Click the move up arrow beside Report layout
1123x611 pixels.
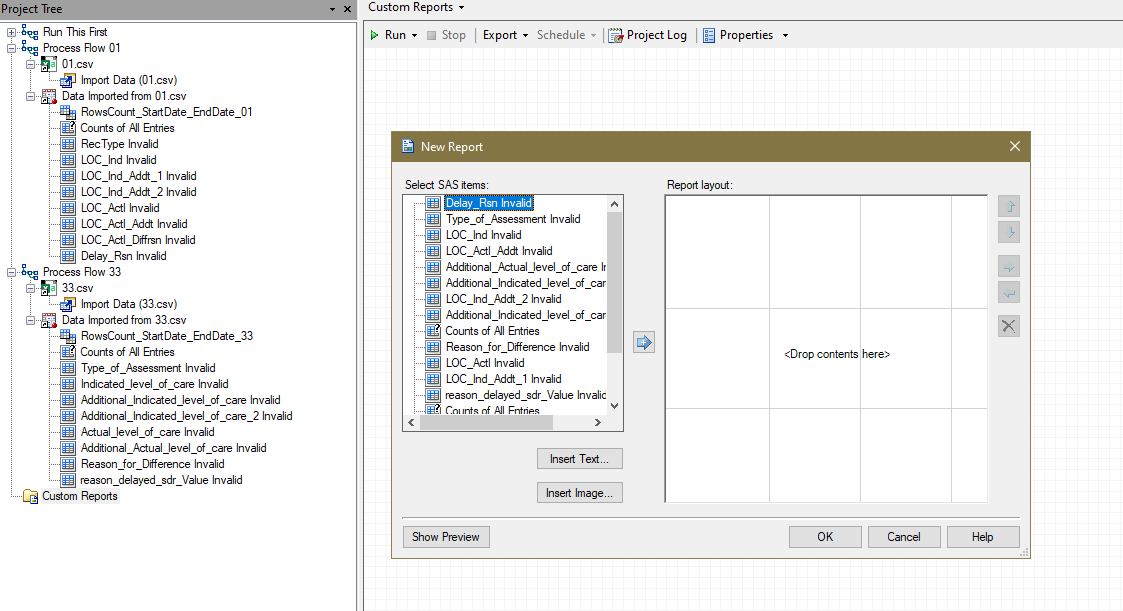click(1009, 207)
